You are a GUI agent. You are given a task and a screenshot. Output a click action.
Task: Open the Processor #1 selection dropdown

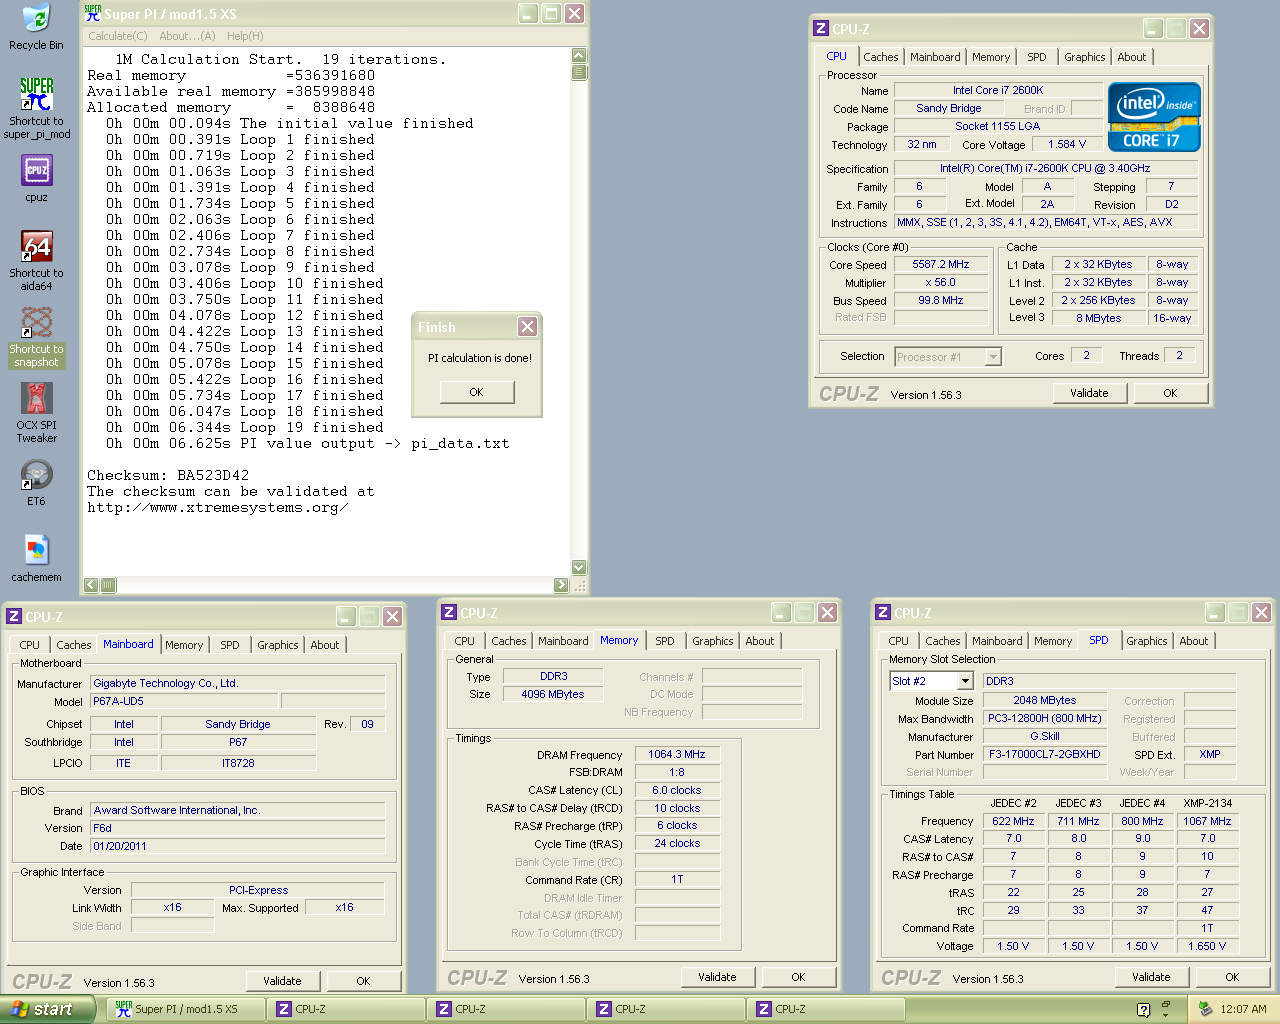coord(993,357)
